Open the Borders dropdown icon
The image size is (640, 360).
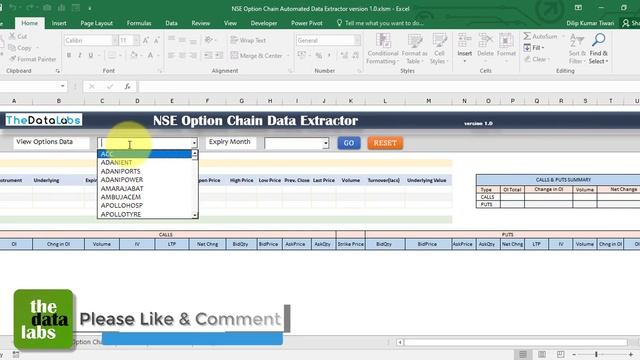(x=112, y=55)
